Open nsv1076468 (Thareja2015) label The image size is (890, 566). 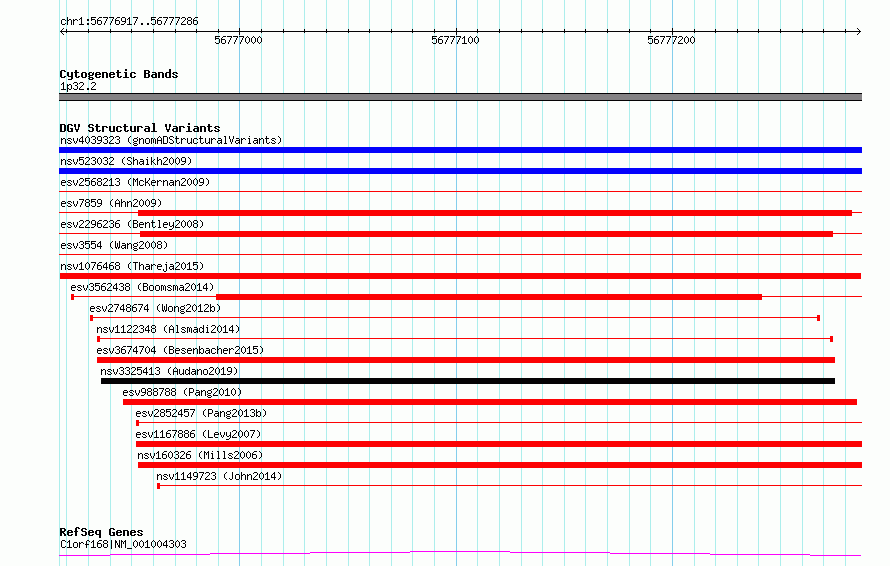pyautogui.click(x=132, y=266)
